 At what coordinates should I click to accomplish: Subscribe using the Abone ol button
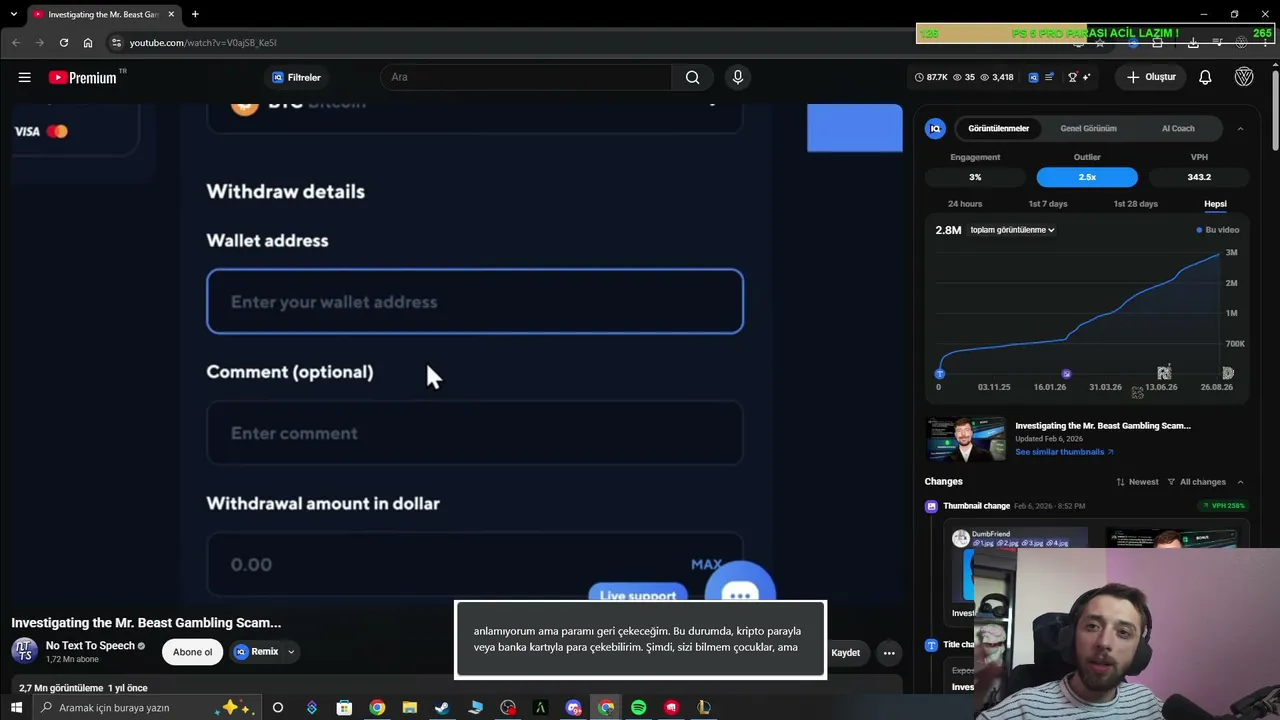pos(192,652)
